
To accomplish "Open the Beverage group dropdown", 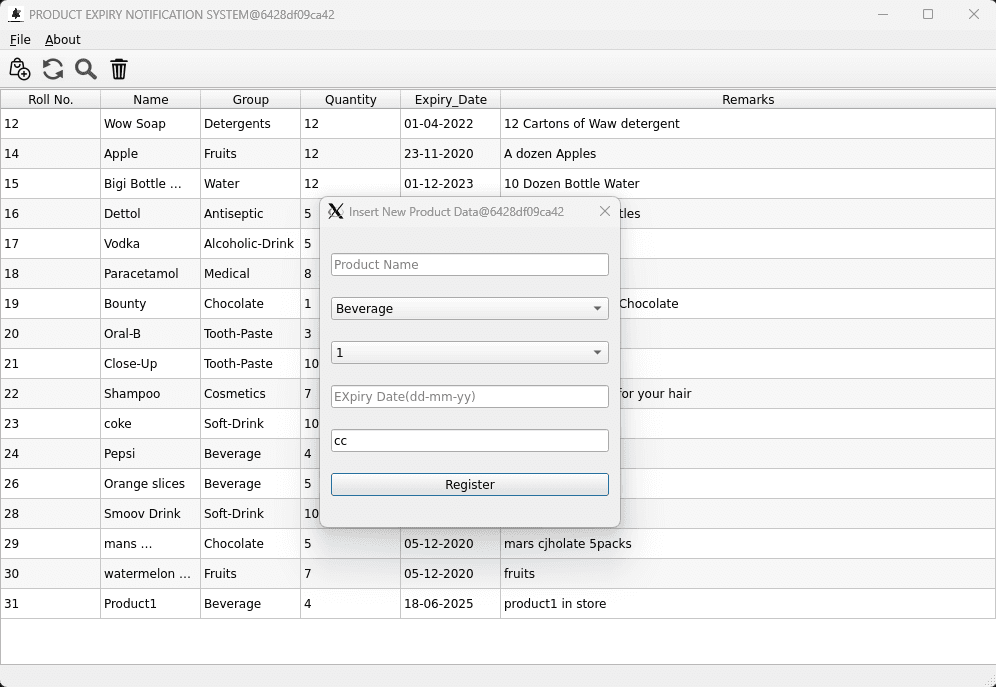I will point(469,309).
